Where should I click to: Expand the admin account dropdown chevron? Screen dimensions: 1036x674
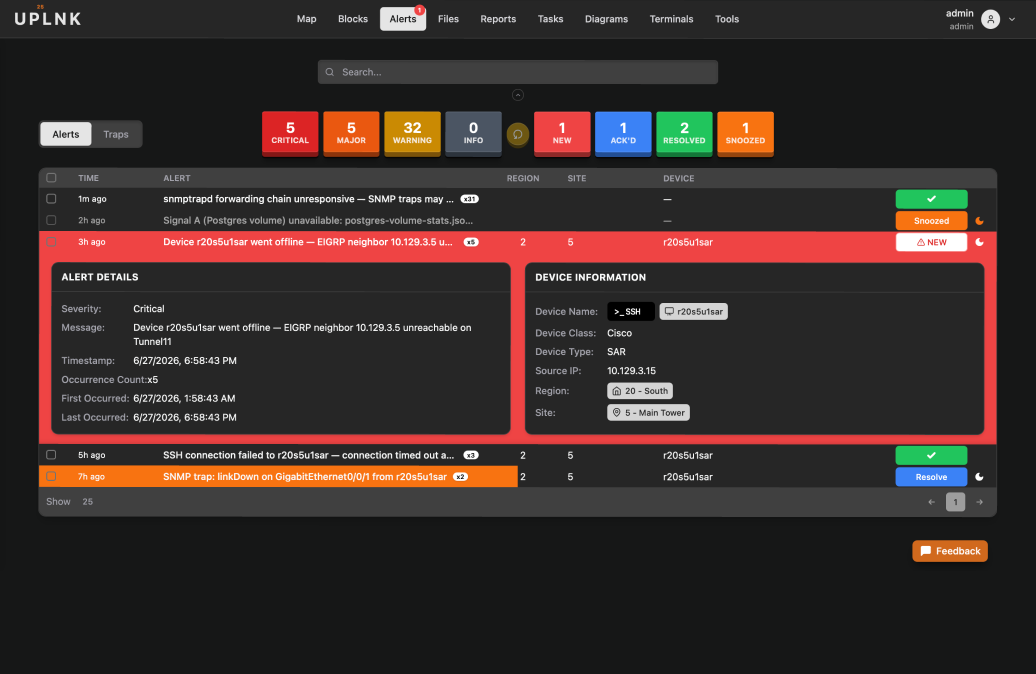[1012, 19]
